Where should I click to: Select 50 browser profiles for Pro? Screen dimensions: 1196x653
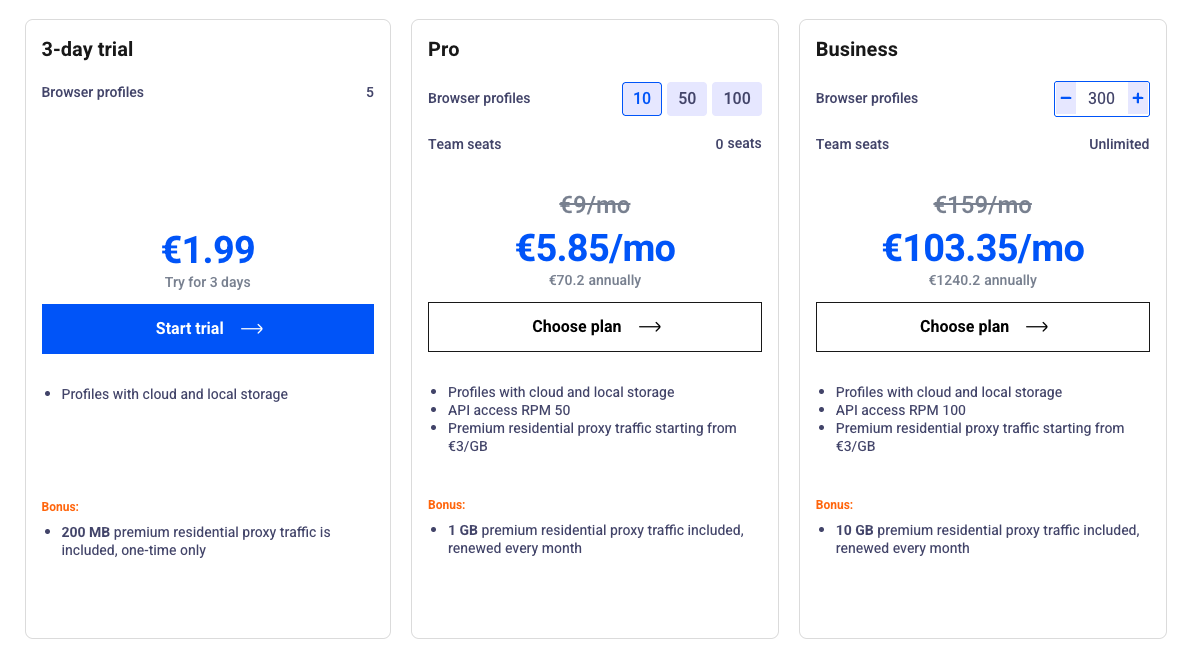(x=687, y=99)
